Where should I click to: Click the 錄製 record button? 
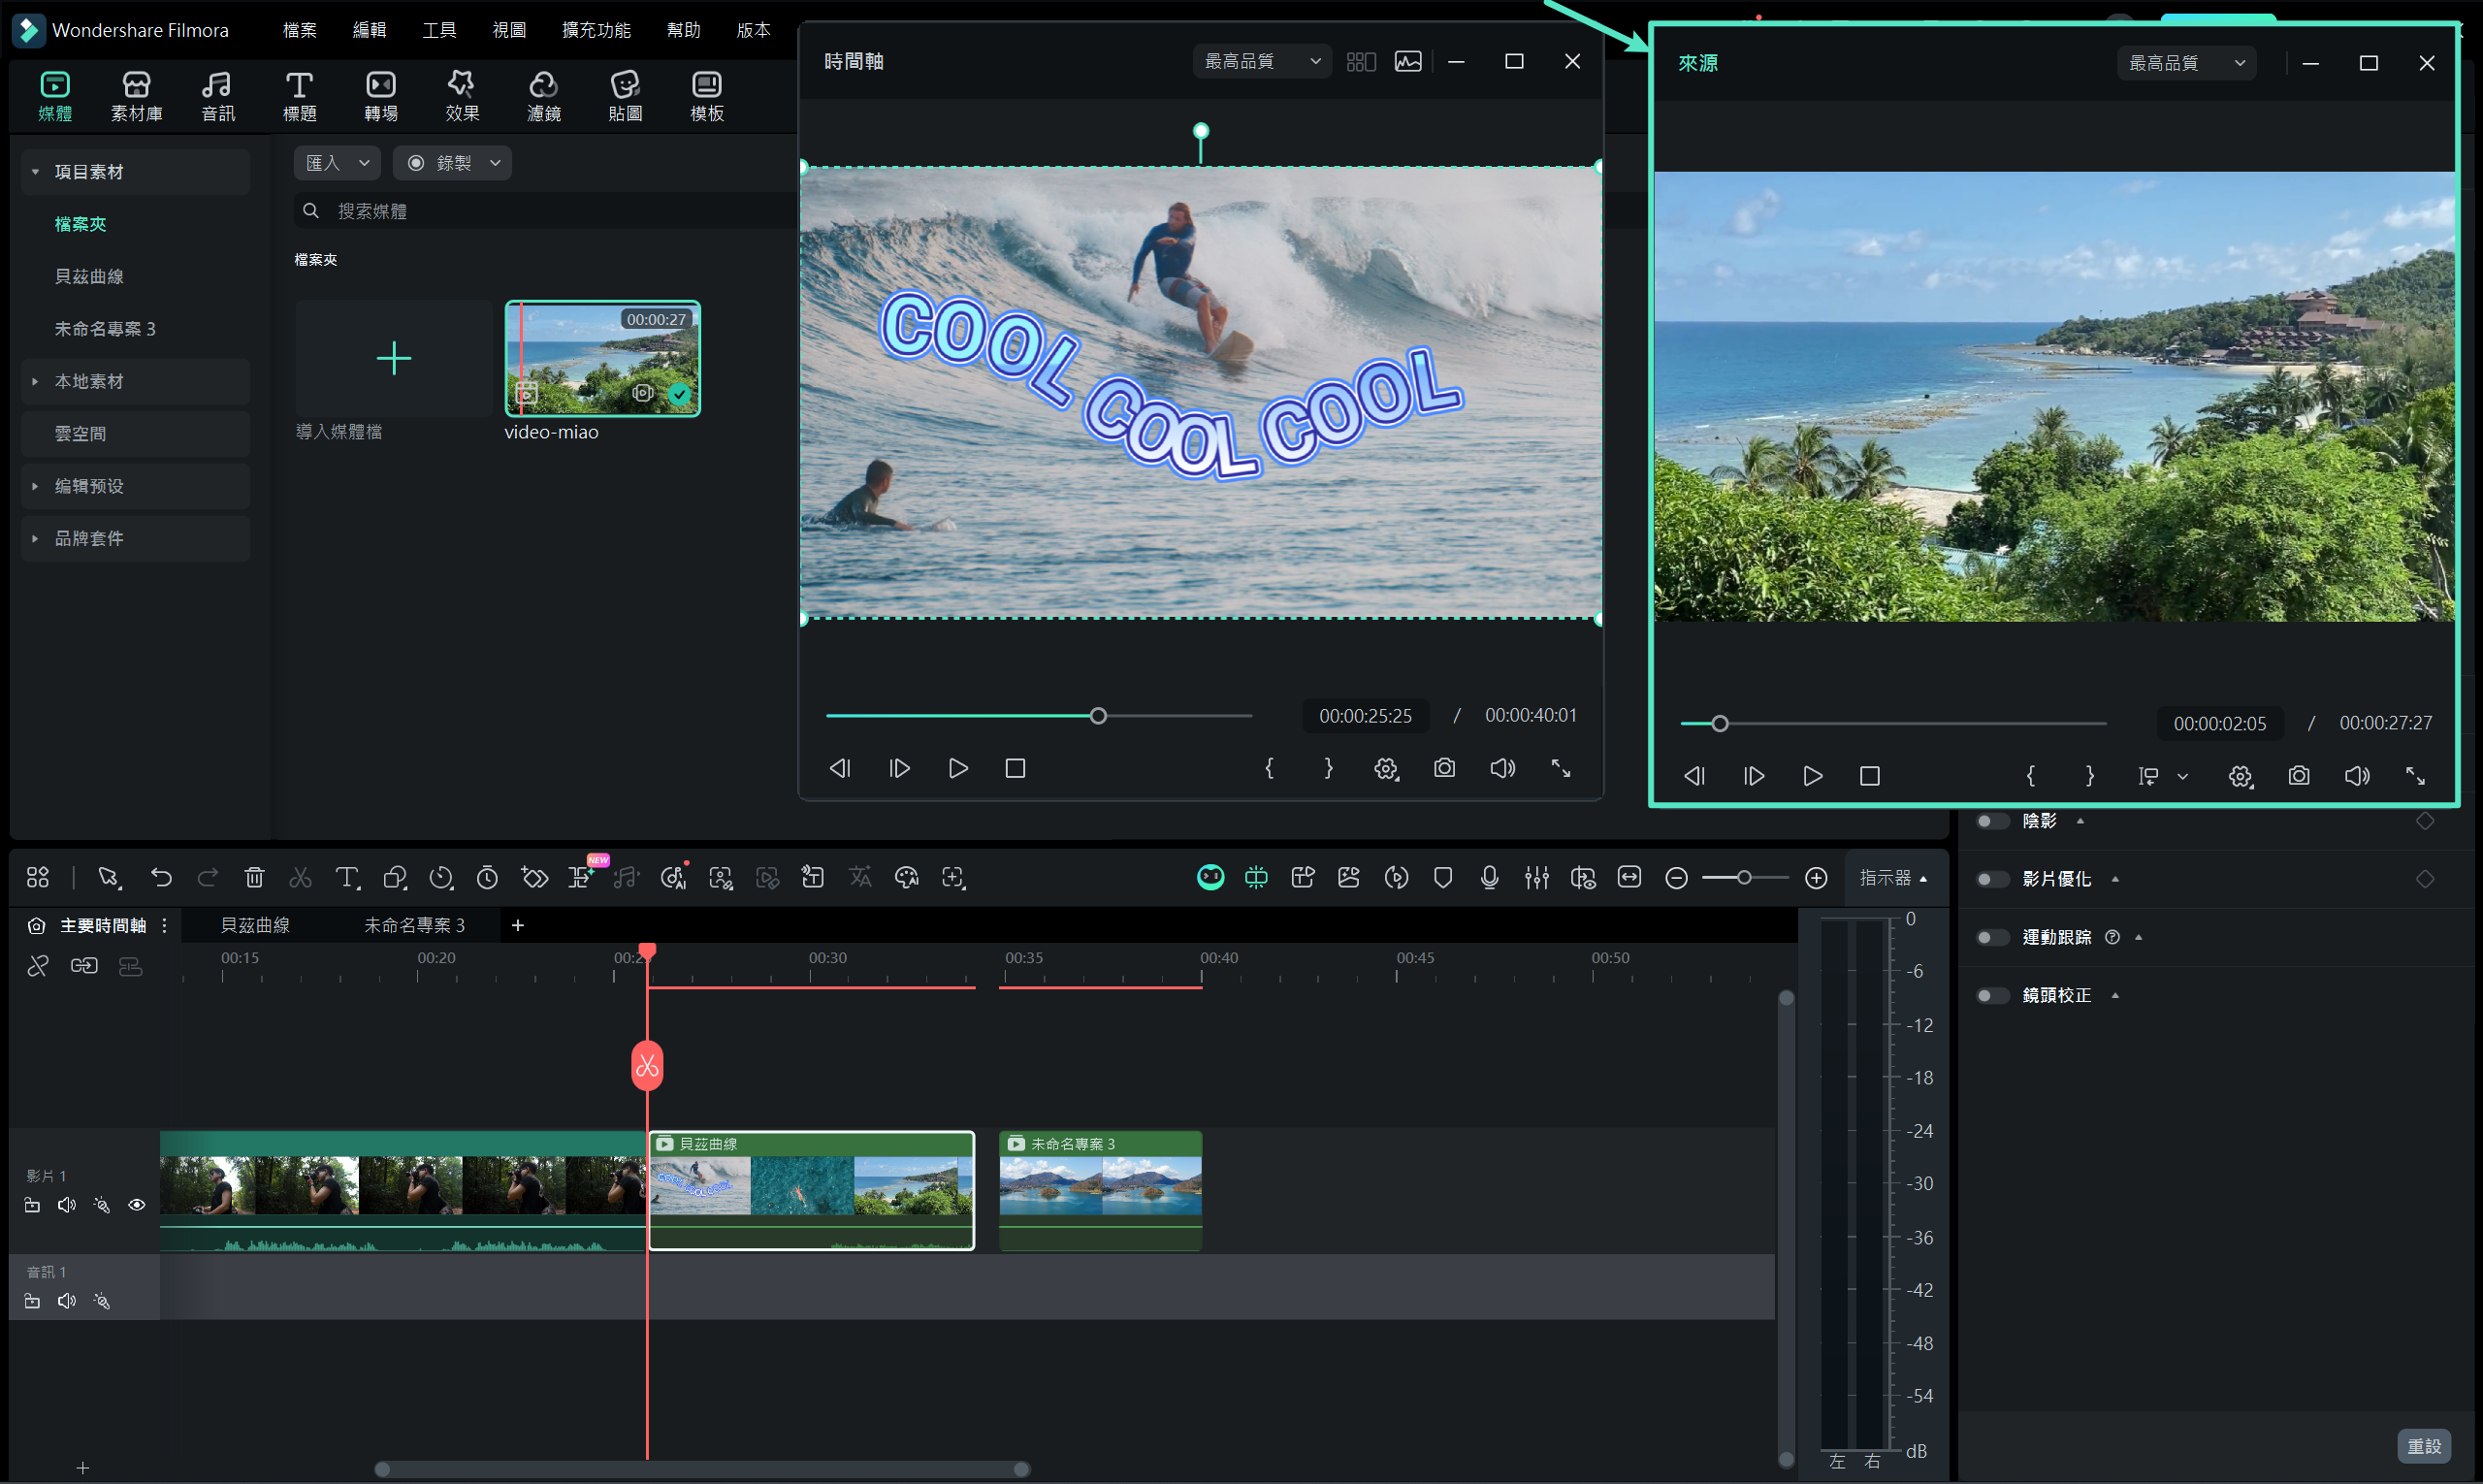pyautogui.click(x=452, y=163)
